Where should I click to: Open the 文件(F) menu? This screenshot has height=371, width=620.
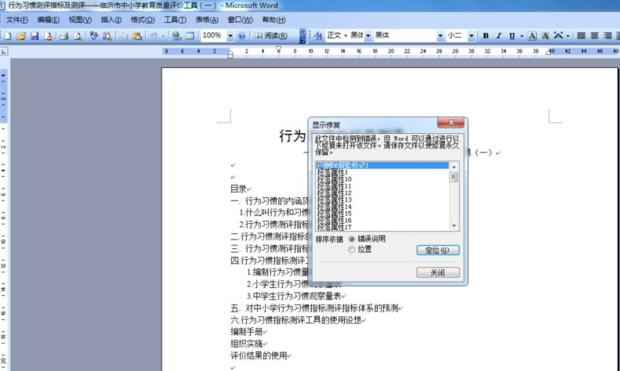pyautogui.click(x=17, y=20)
